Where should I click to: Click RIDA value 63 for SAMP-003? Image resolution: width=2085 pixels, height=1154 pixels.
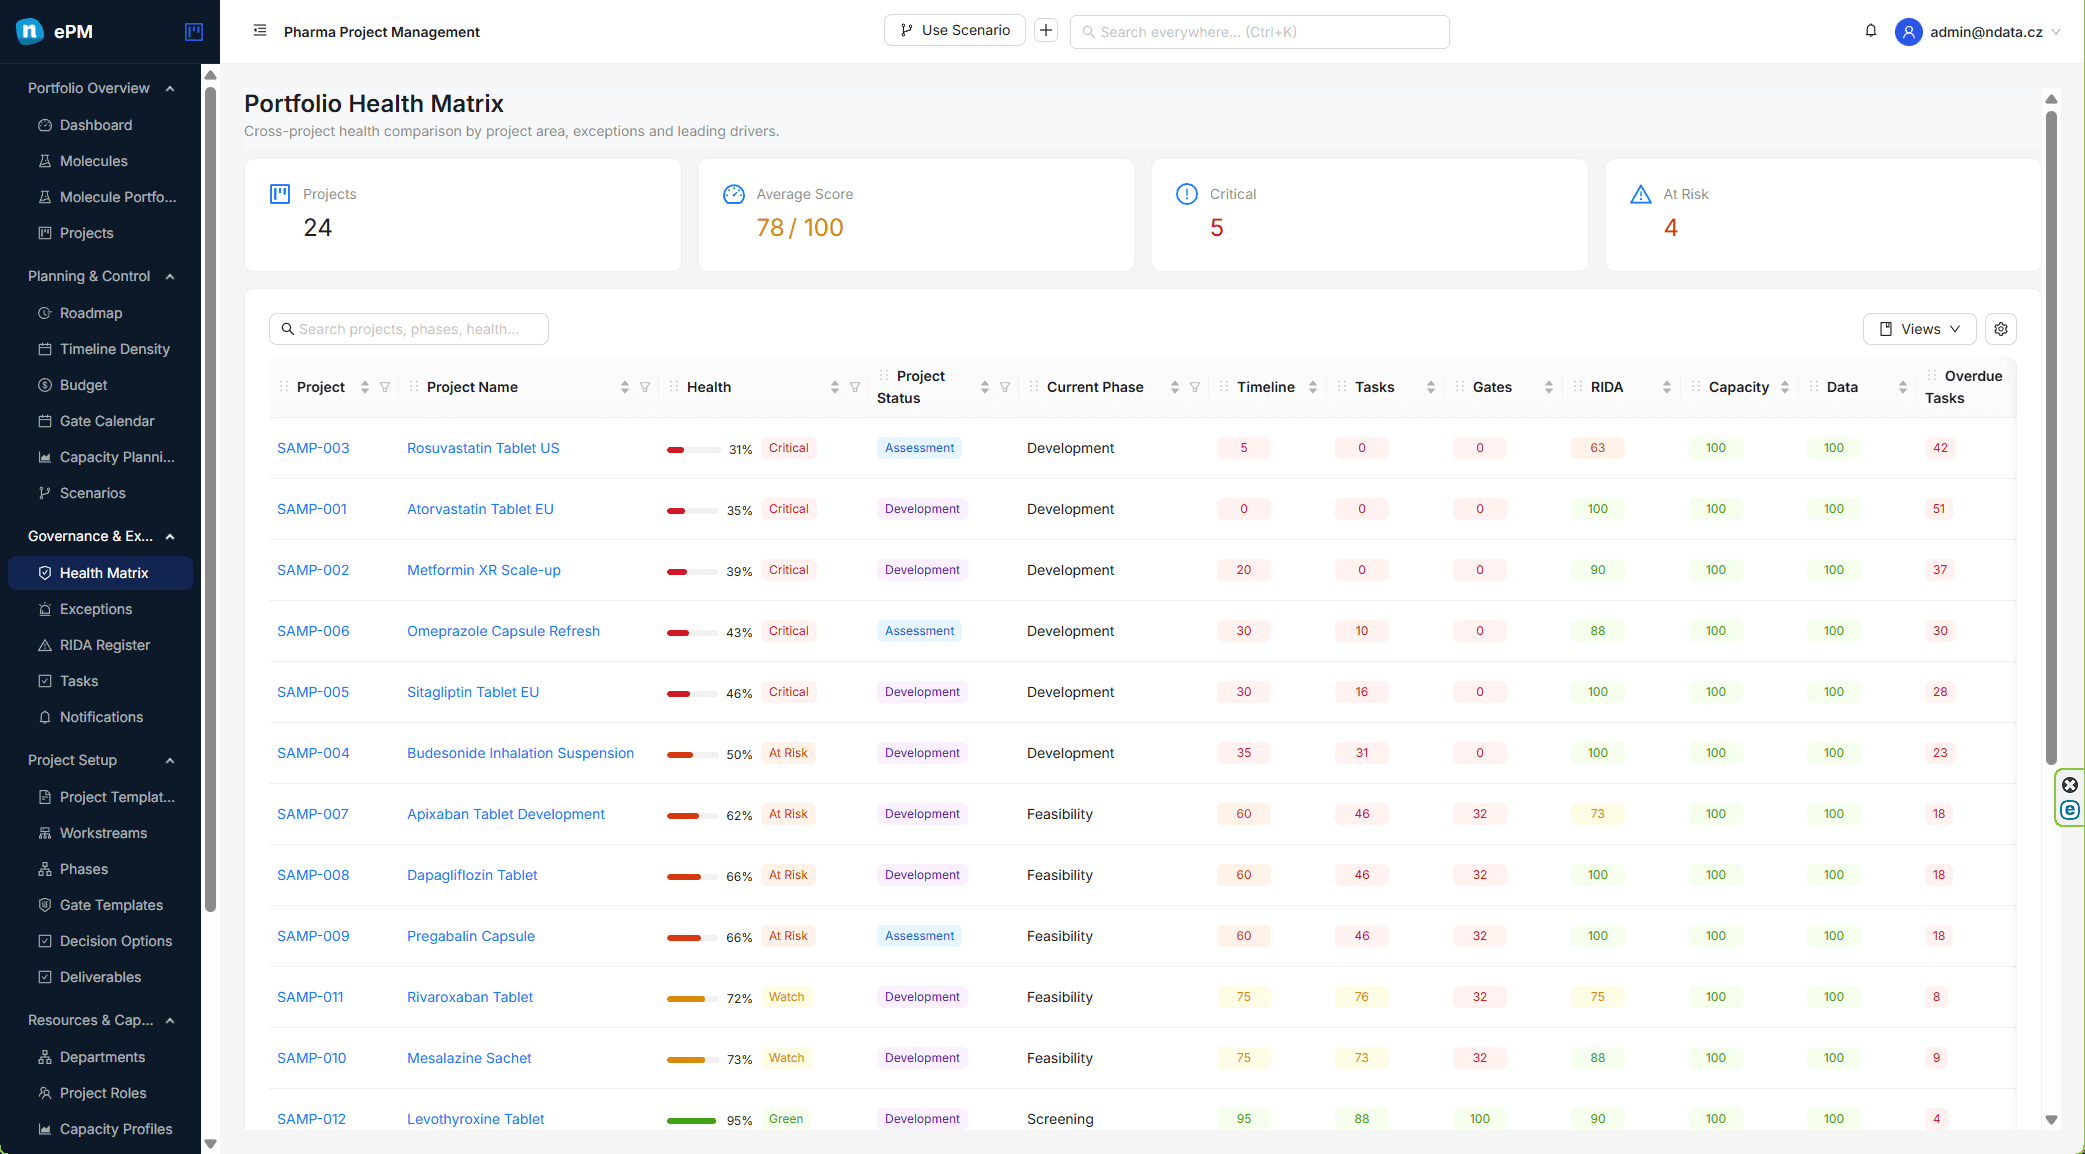(x=1597, y=448)
